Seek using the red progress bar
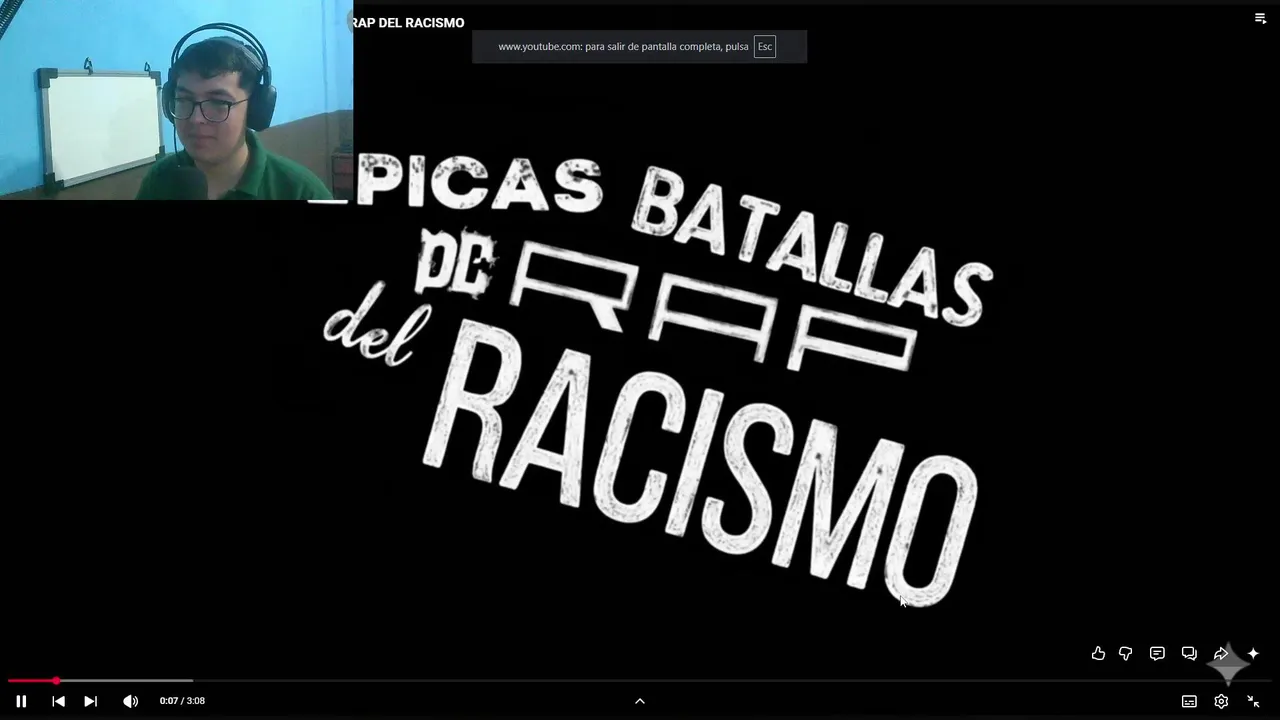Image resolution: width=1280 pixels, height=720 pixels. click(x=640, y=680)
